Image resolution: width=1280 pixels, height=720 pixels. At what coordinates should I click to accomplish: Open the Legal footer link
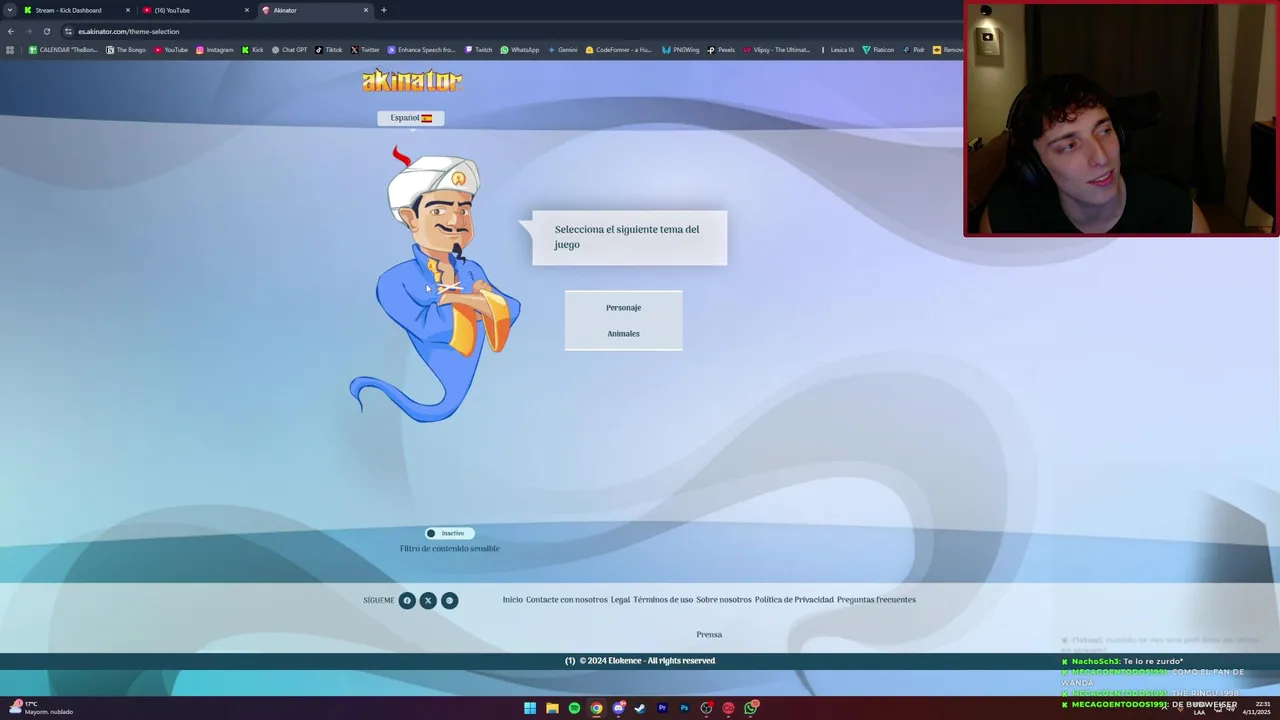pos(620,600)
